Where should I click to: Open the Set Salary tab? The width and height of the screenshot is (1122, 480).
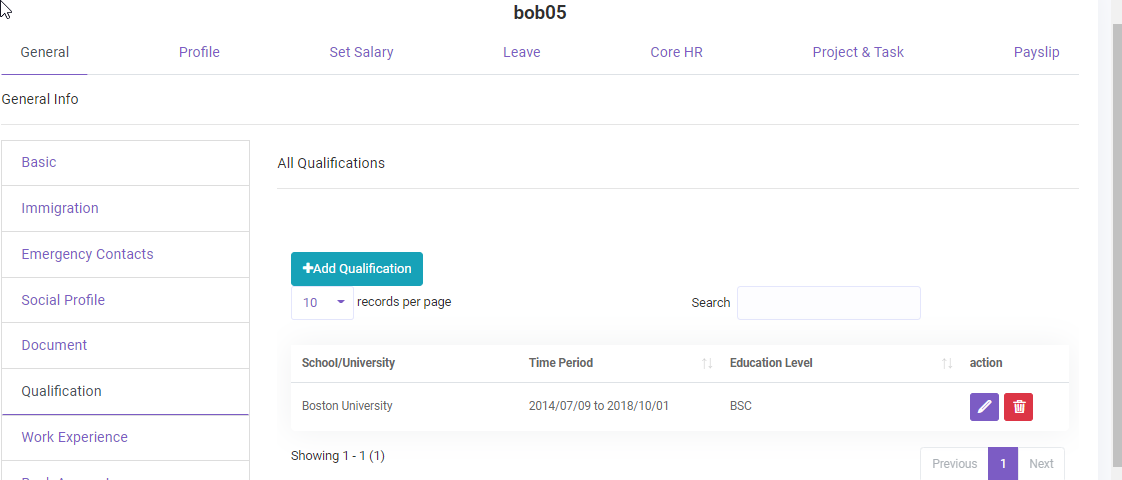(361, 52)
